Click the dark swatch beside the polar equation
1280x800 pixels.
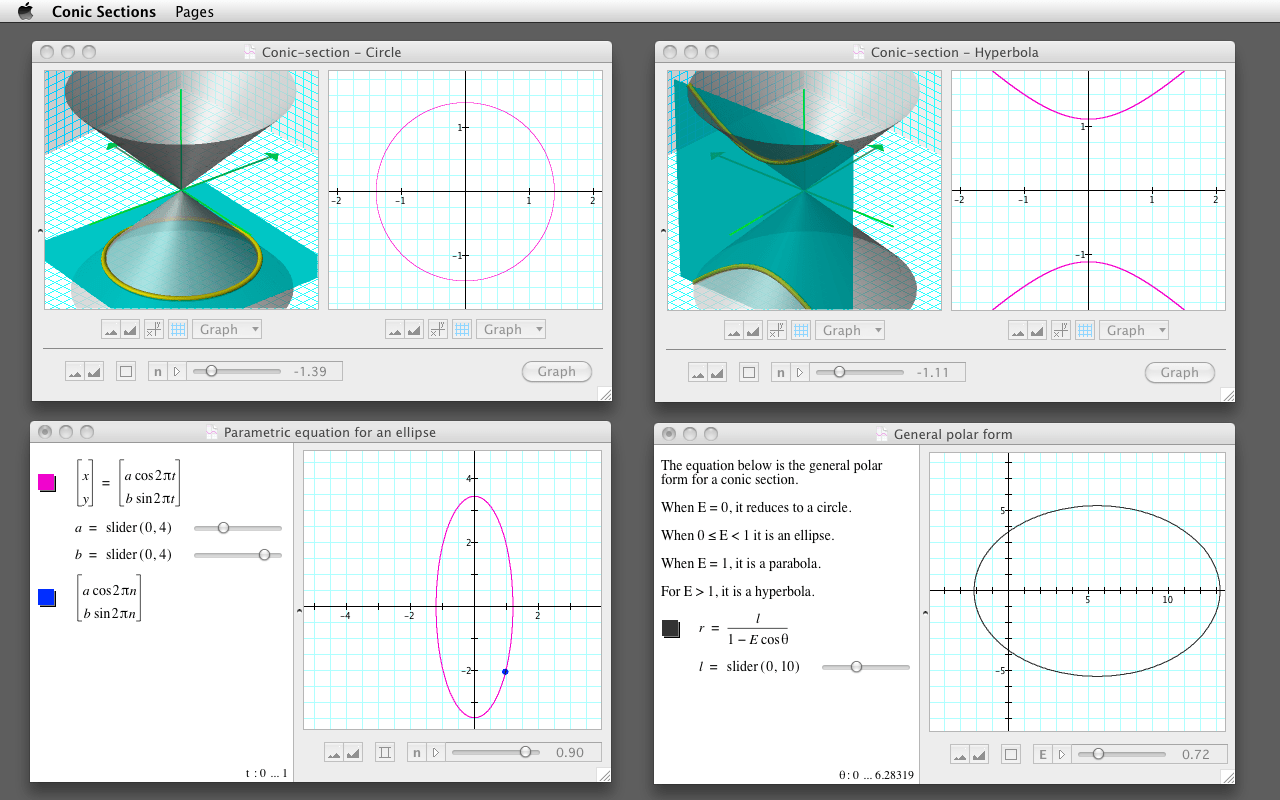671,628
